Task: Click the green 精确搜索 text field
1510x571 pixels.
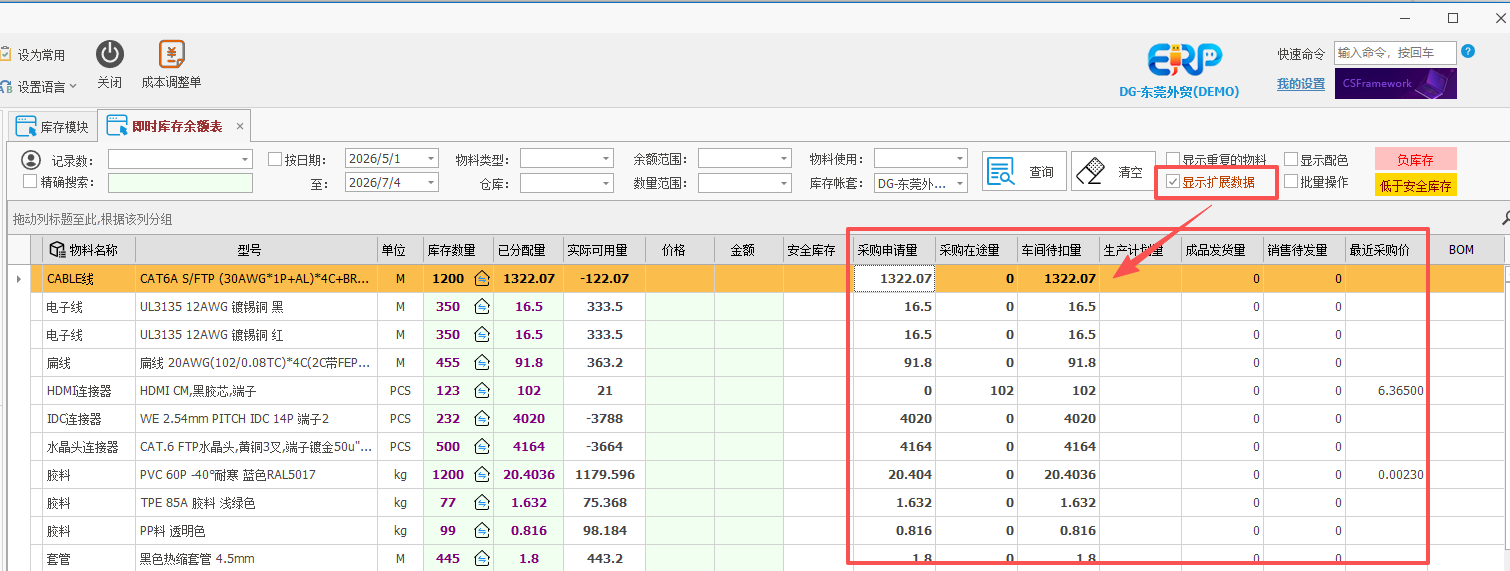Action: pyautogui.click(x=180, y=183)
